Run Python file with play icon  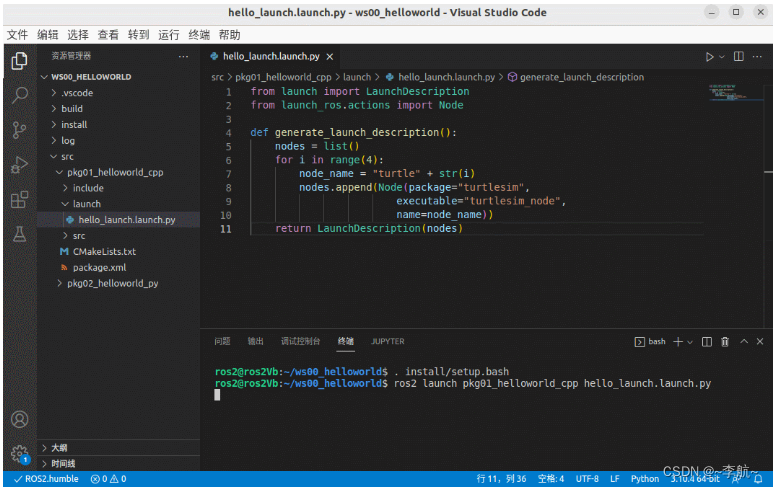click(709, 57)
